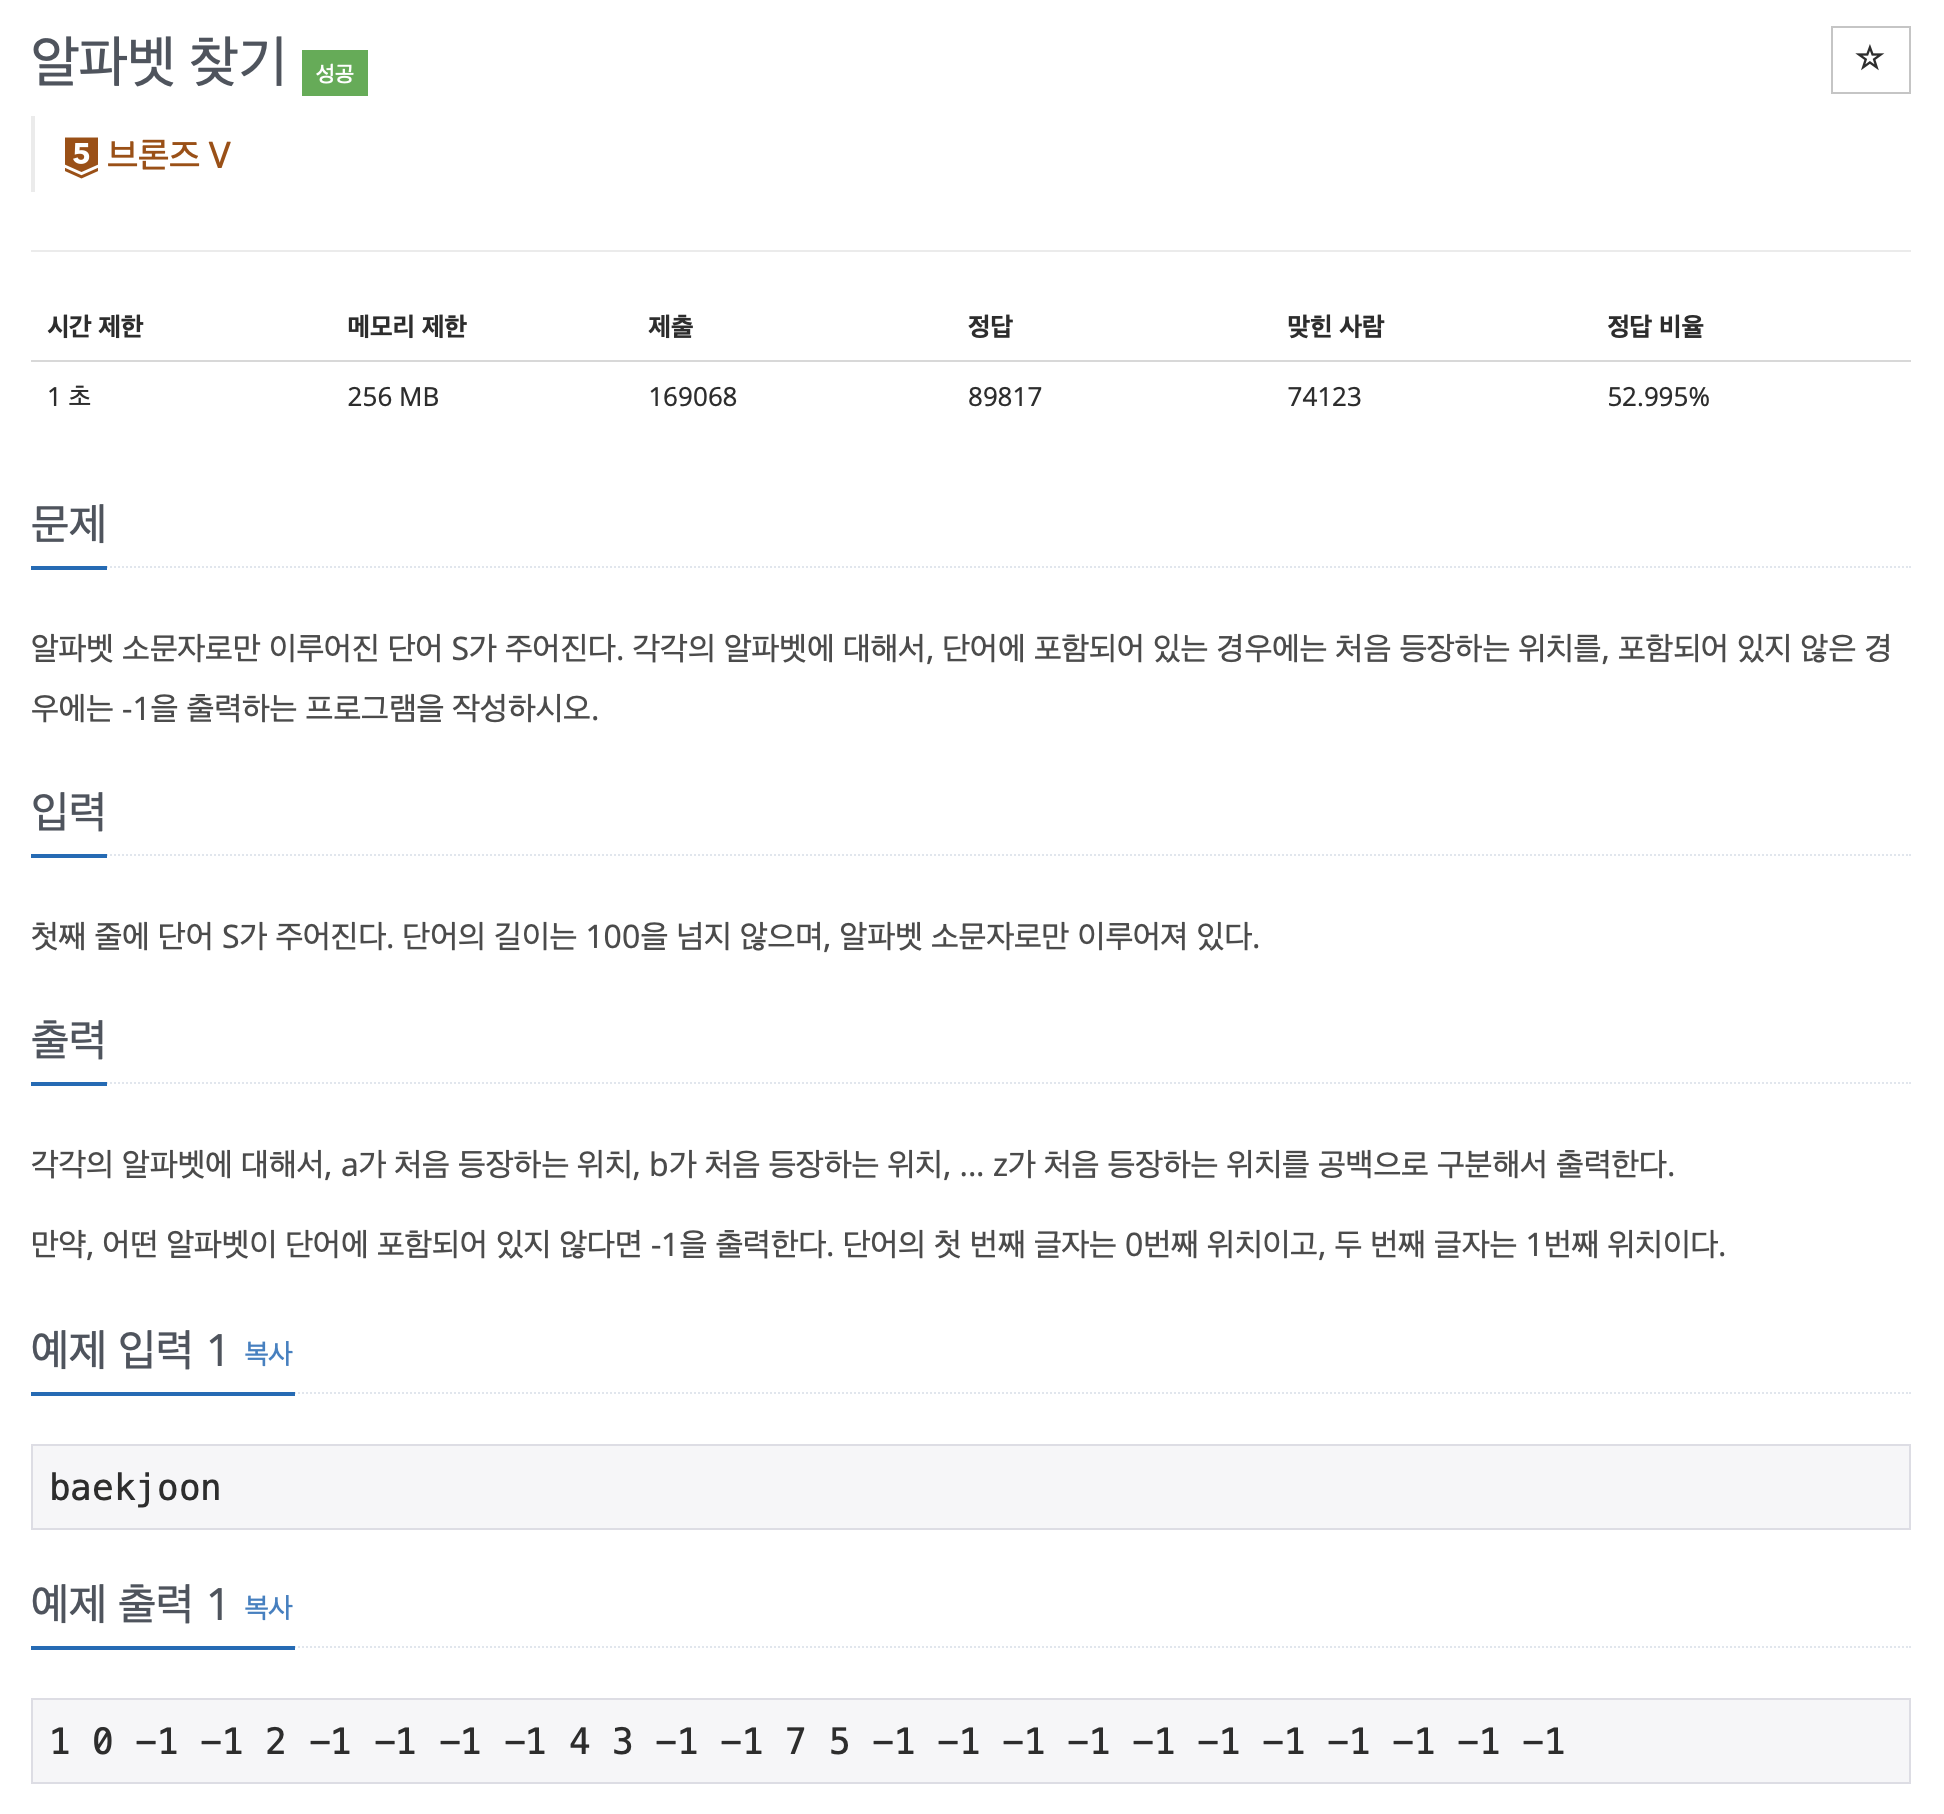Click 복사 link next to 예제 출력 1
1944x1814 pixels.
268,1607
